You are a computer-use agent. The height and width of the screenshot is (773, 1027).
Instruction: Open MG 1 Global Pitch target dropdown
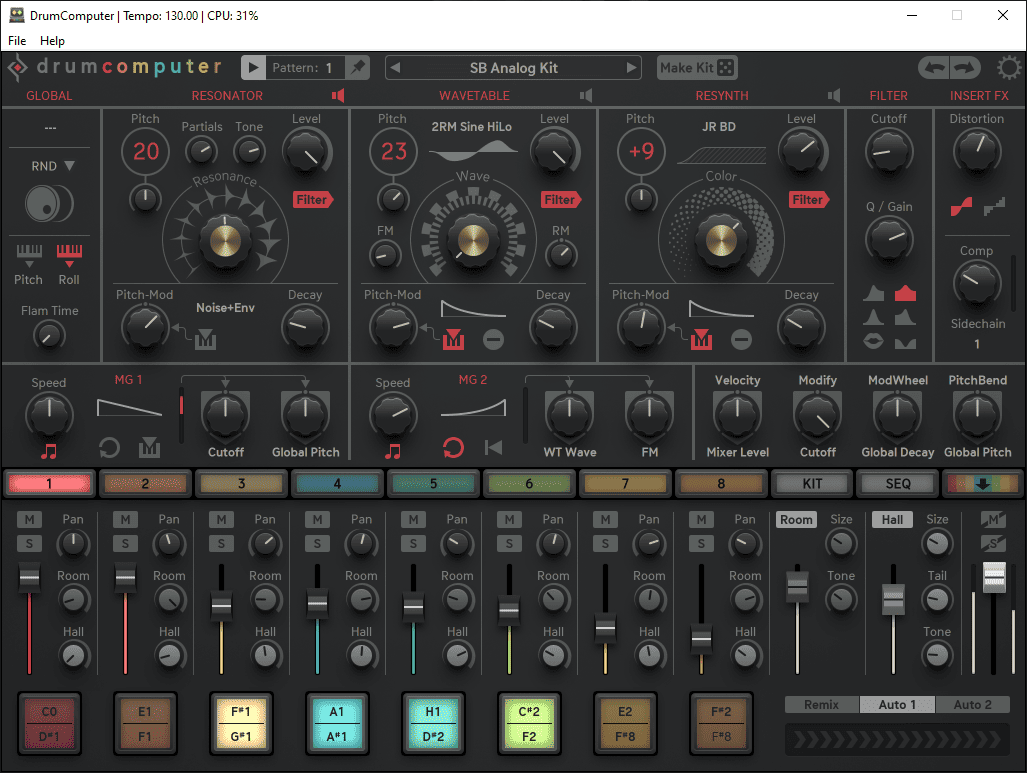click(x=305, y=452)
